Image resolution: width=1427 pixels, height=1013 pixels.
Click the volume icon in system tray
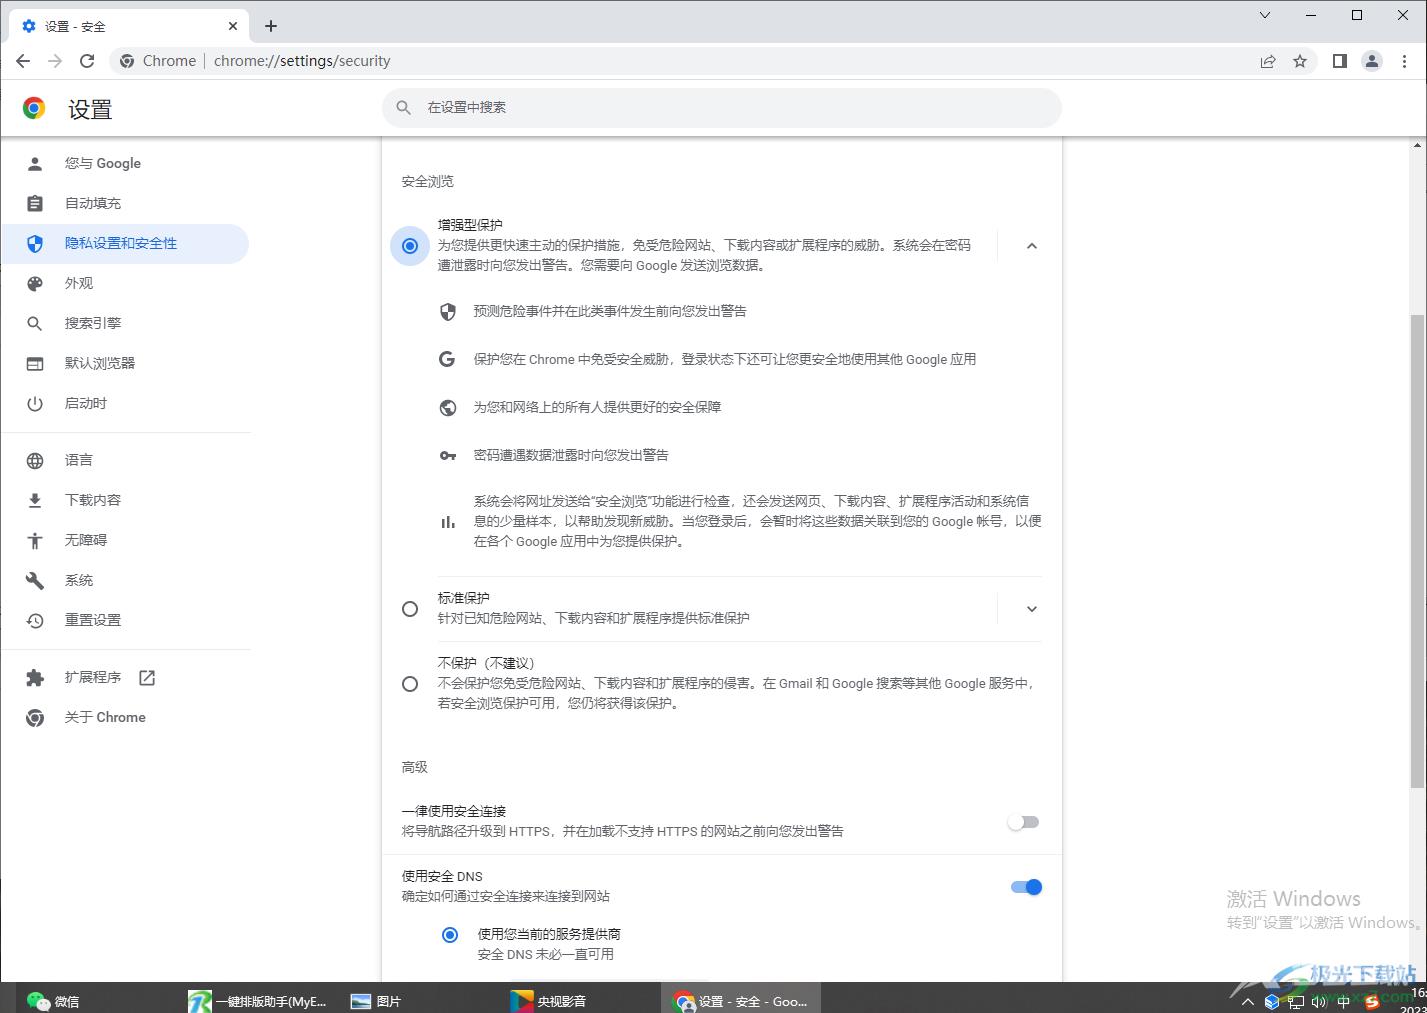click(1319, 1001)
